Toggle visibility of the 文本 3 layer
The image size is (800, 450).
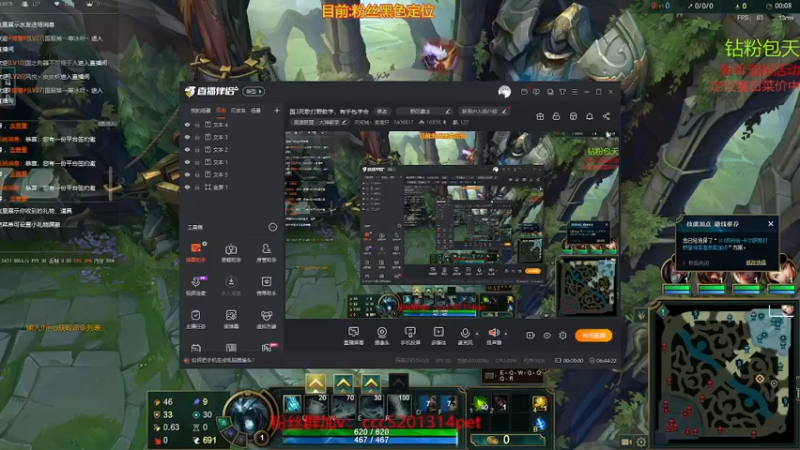click(x=187, y=137)
